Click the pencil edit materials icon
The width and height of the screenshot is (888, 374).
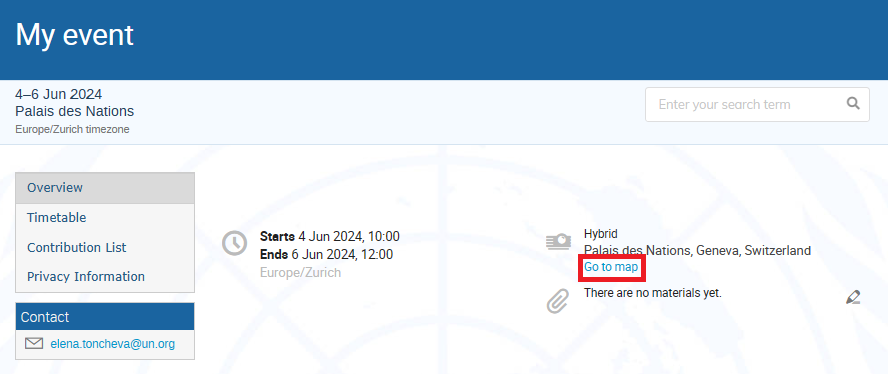click(x=853, y=297)
